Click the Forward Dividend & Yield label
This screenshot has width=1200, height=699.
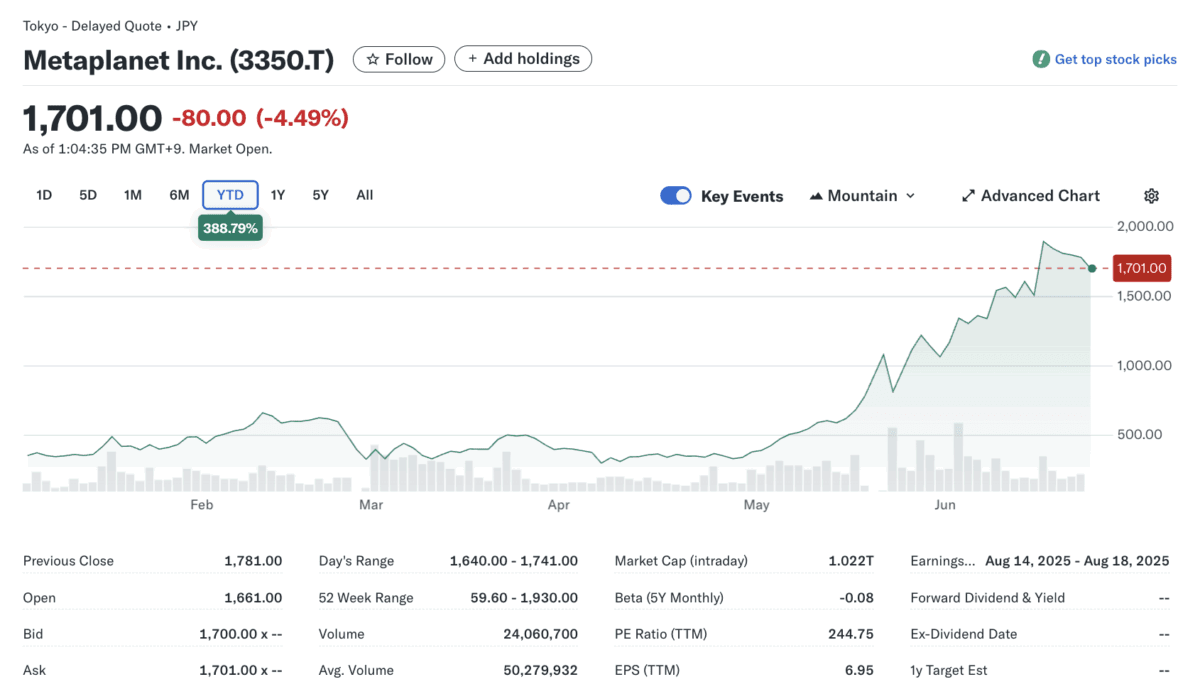(x=988, y=598)
